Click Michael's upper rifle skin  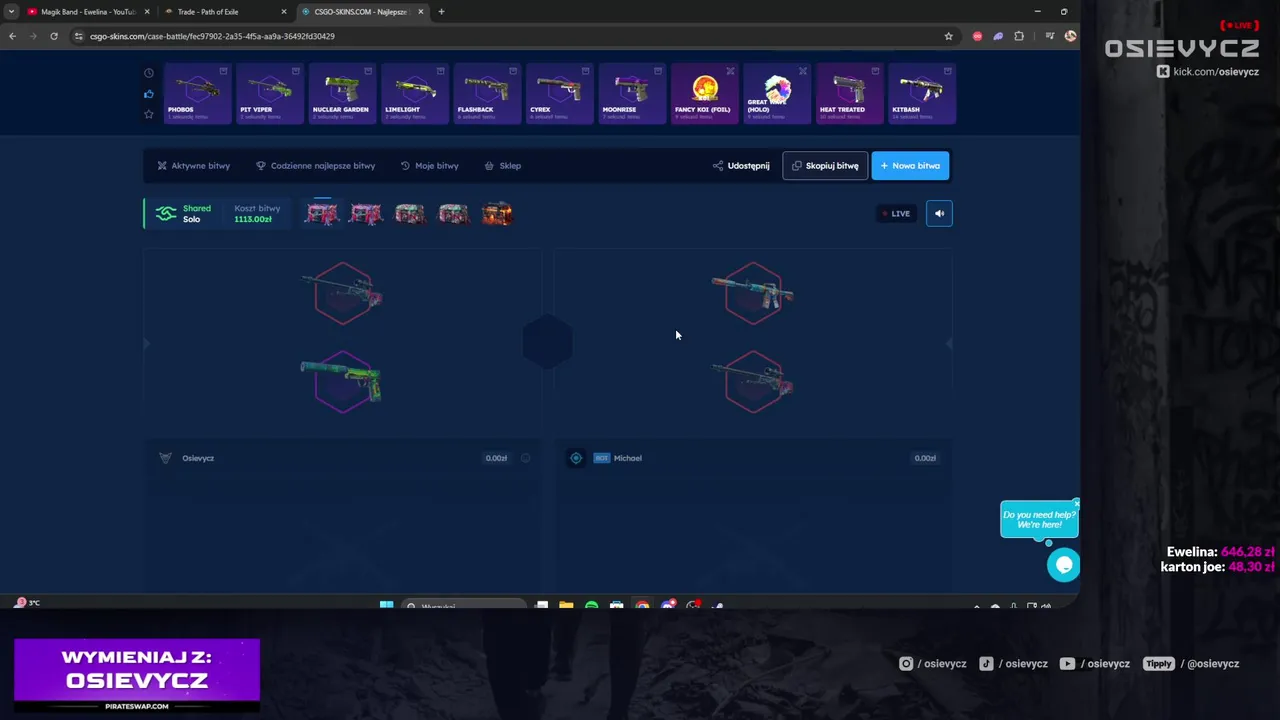click(753, 293)
